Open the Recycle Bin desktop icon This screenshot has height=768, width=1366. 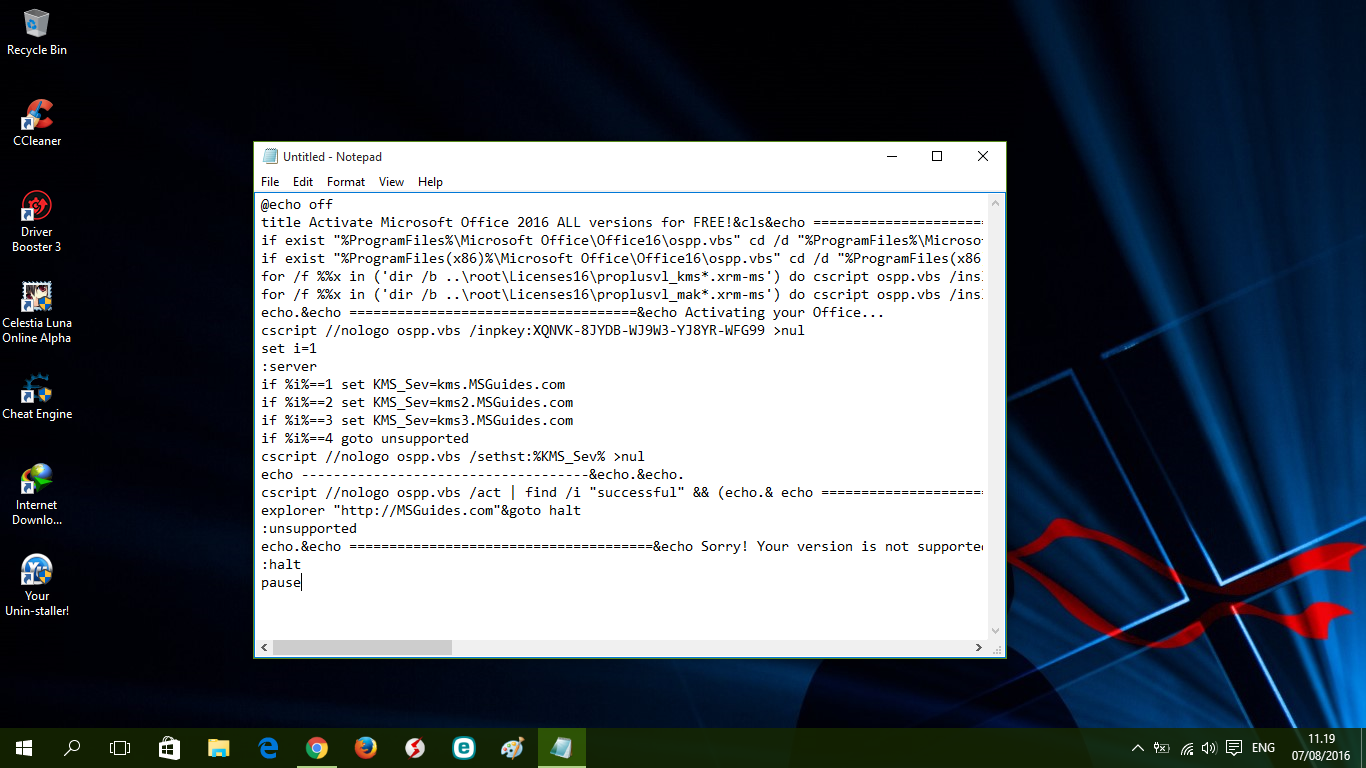click(37, 32)
